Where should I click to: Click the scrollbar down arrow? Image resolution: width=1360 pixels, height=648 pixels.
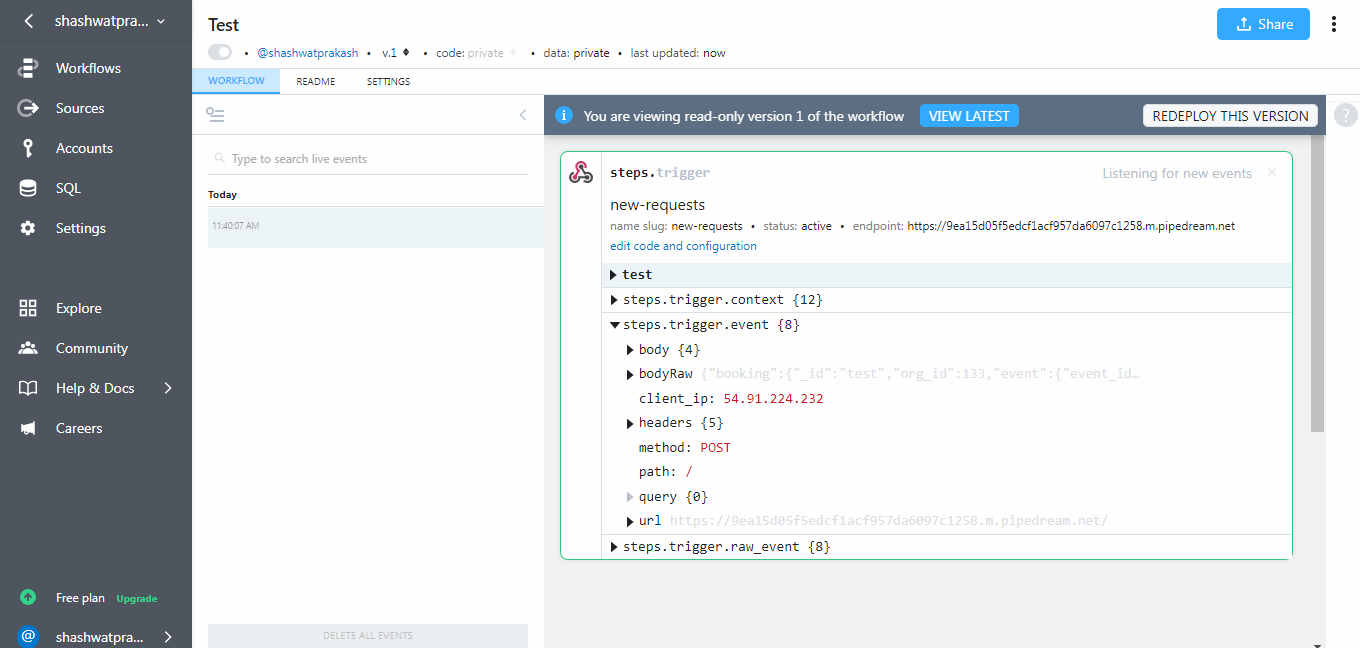click(x=1317, y=643)
